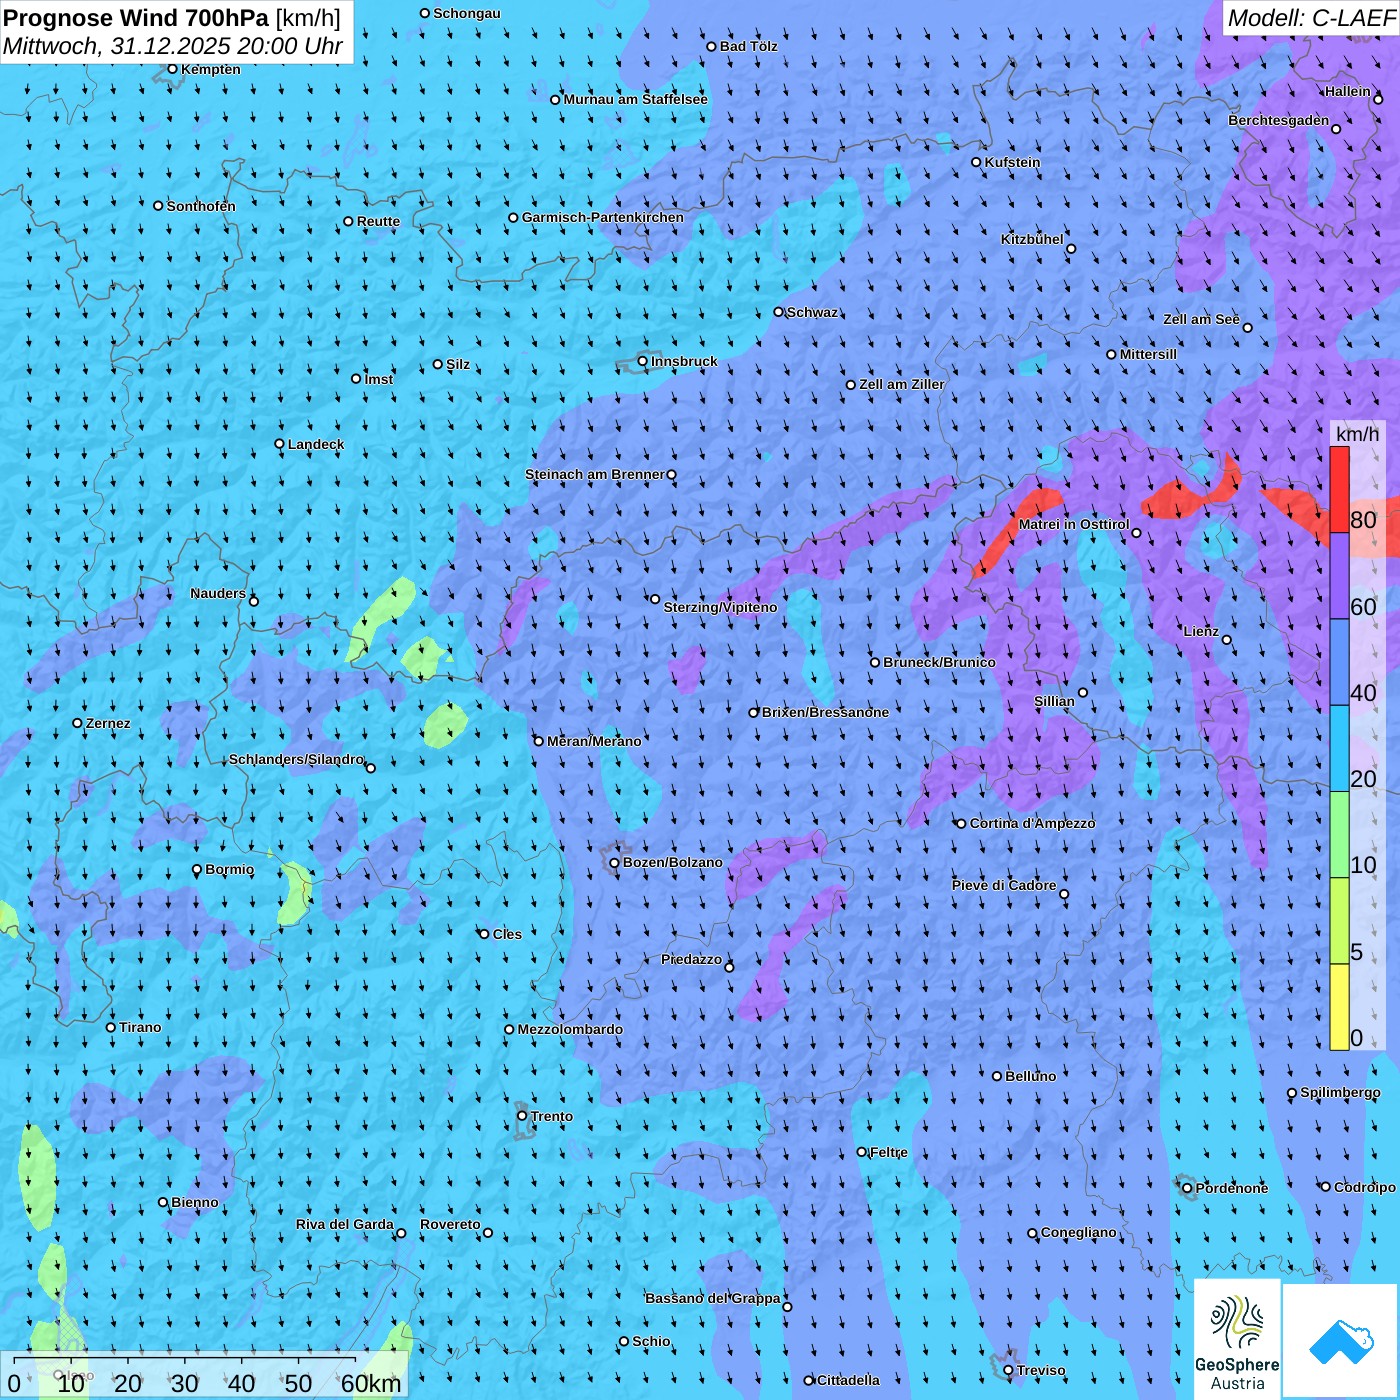Click the 'Cittadella' label
1400x1400 pixels.
[x=848, y=1380]
